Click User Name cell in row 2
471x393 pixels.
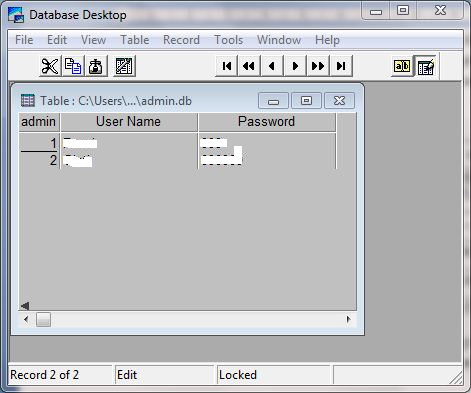tap(129, 160)
